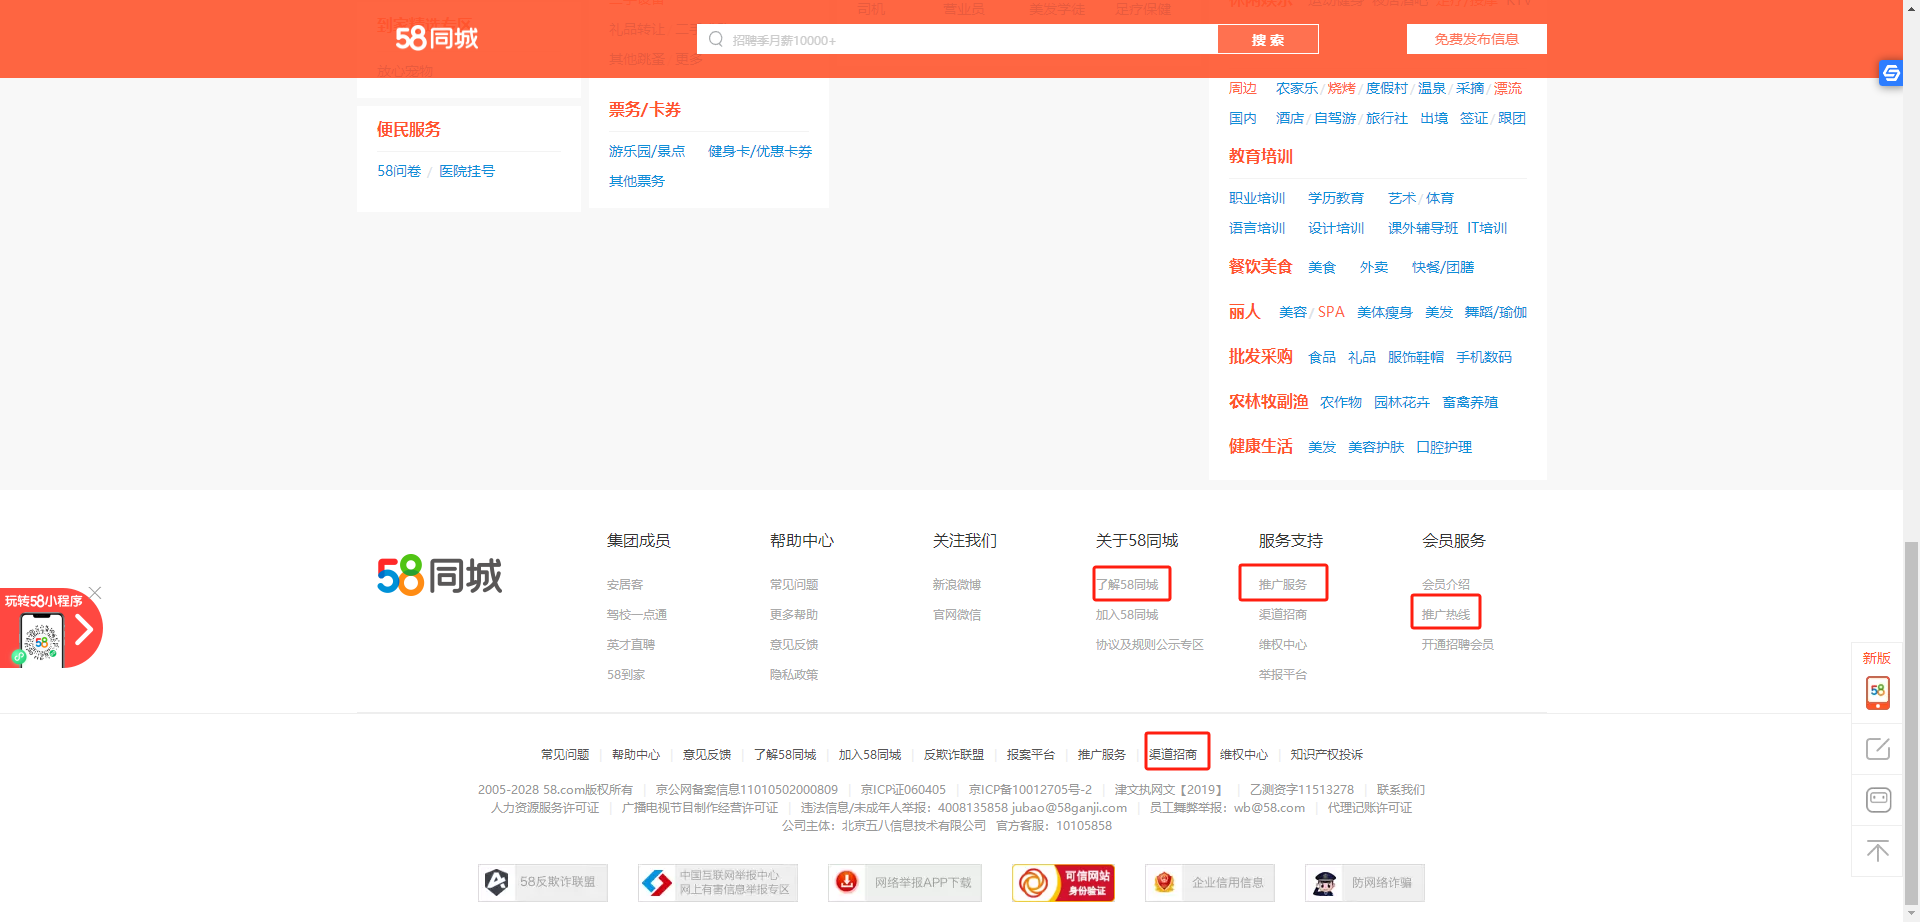This screenshot has width=1920, height=922.
Task: Click the search magnifier in the search bar
Action: [x=715, y=38]
